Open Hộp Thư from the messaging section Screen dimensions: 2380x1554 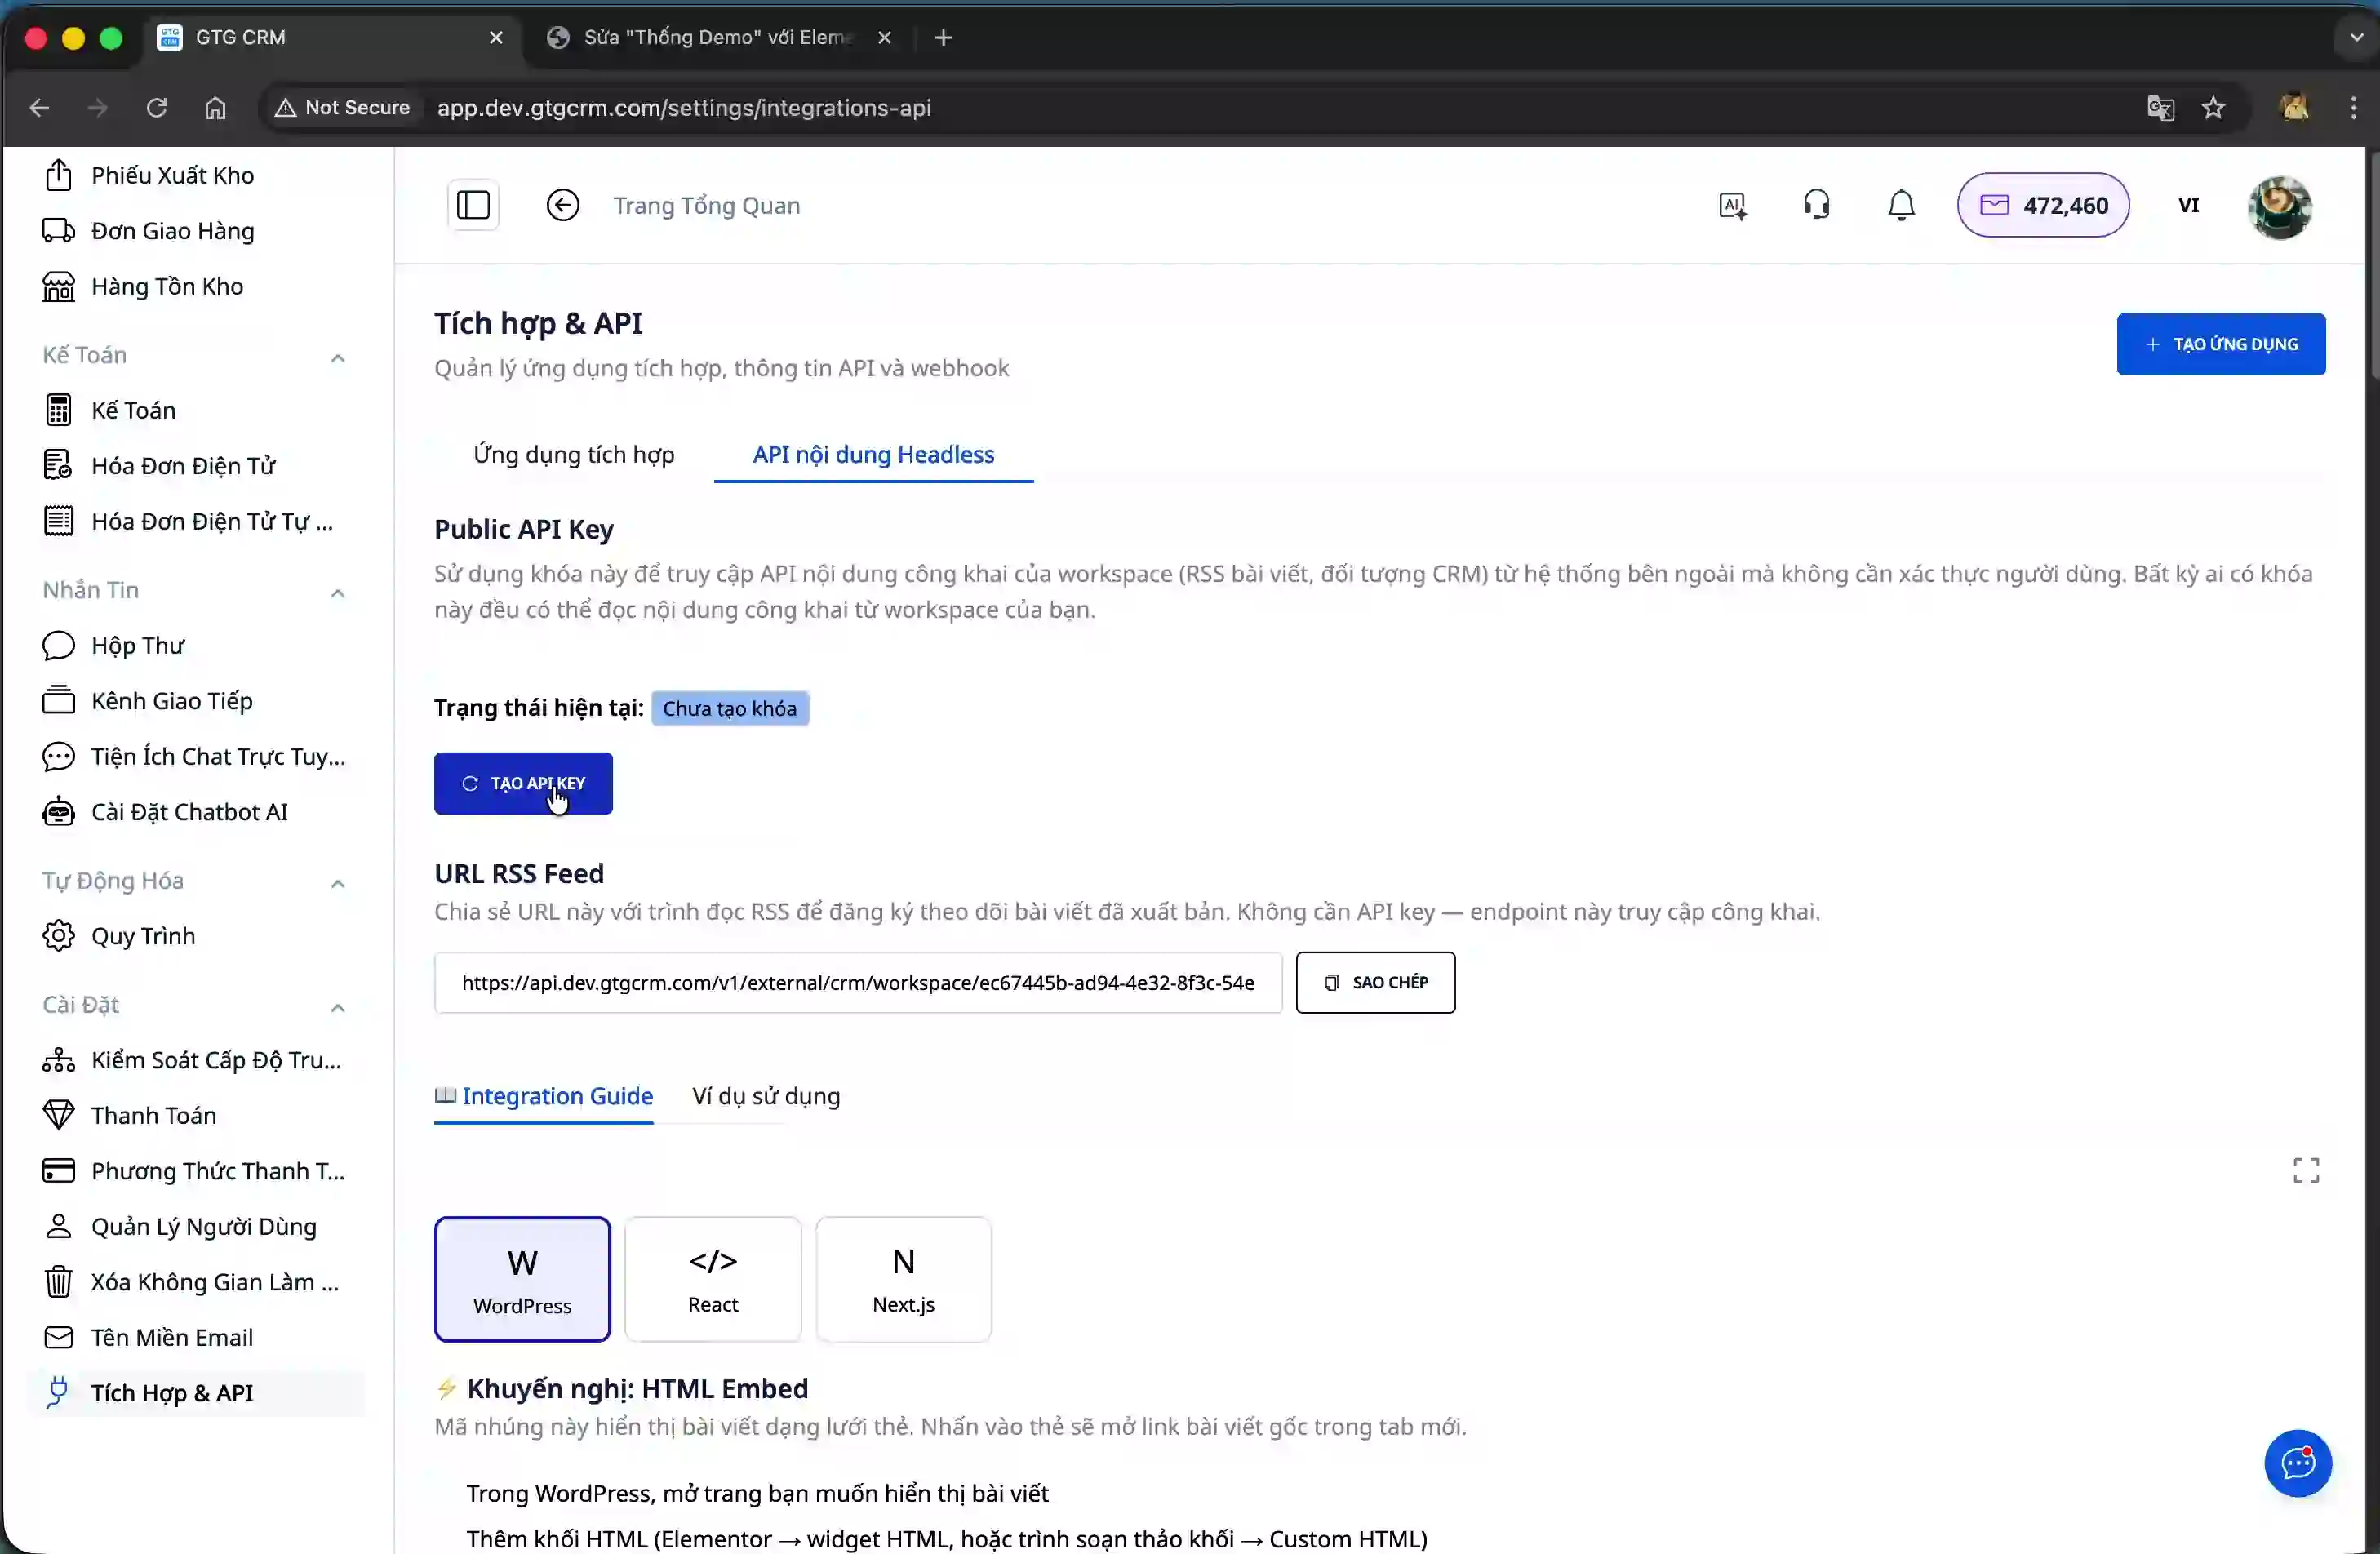click(137, 645)
